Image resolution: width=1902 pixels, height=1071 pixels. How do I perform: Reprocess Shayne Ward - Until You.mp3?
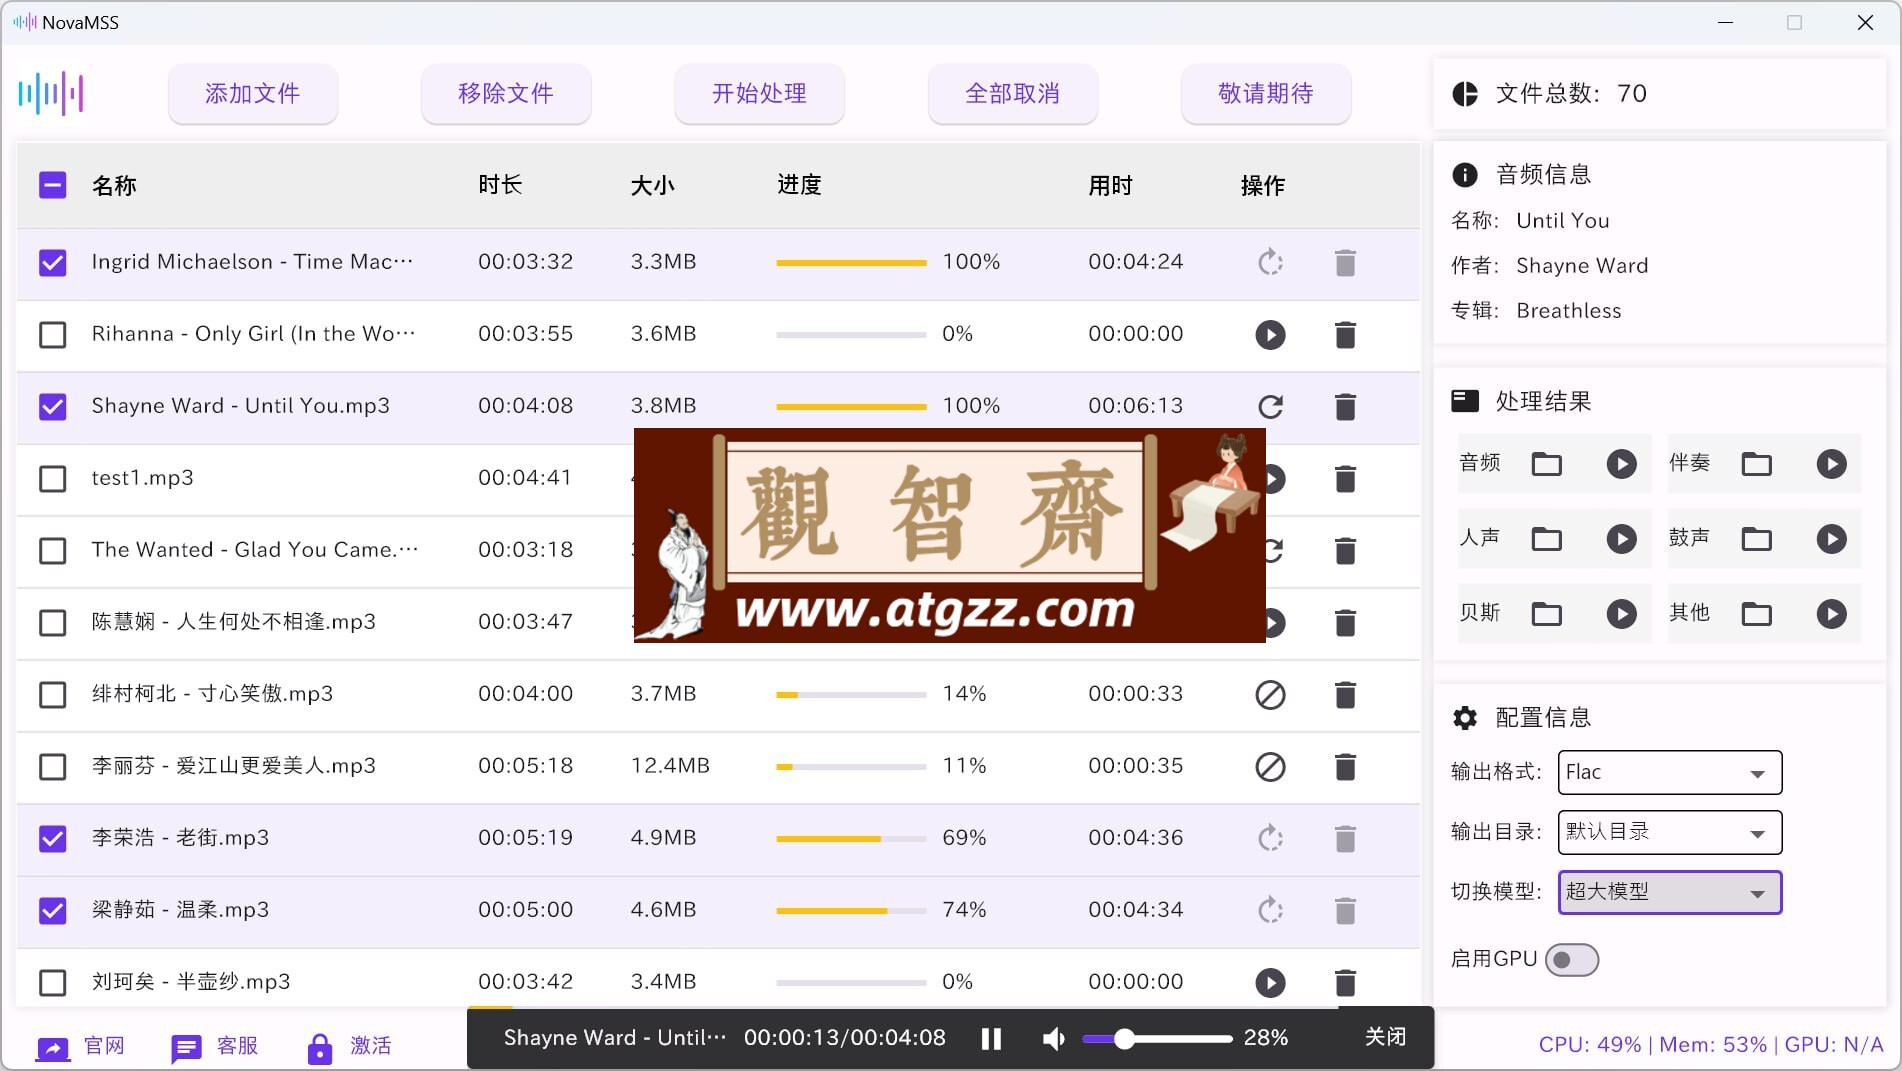tap(1270, 406)
